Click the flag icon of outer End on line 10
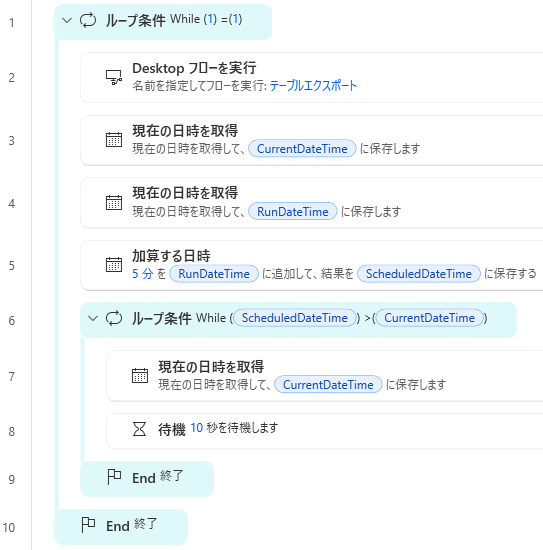Screen dimensions: 543x550 pos(88,525)
